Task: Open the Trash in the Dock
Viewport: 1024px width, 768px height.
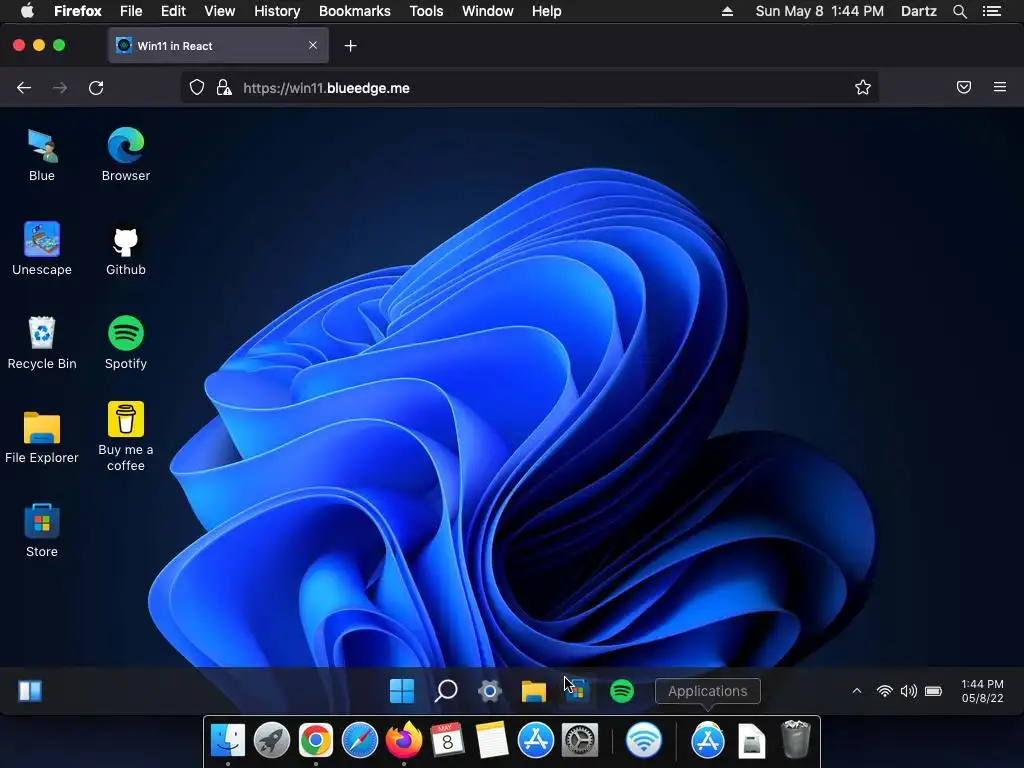Action: coord(795,739)
